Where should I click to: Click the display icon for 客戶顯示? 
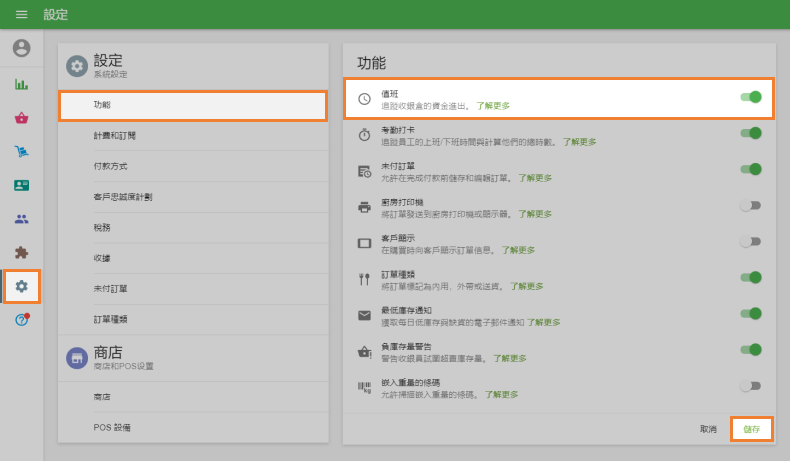coord(364,243)
